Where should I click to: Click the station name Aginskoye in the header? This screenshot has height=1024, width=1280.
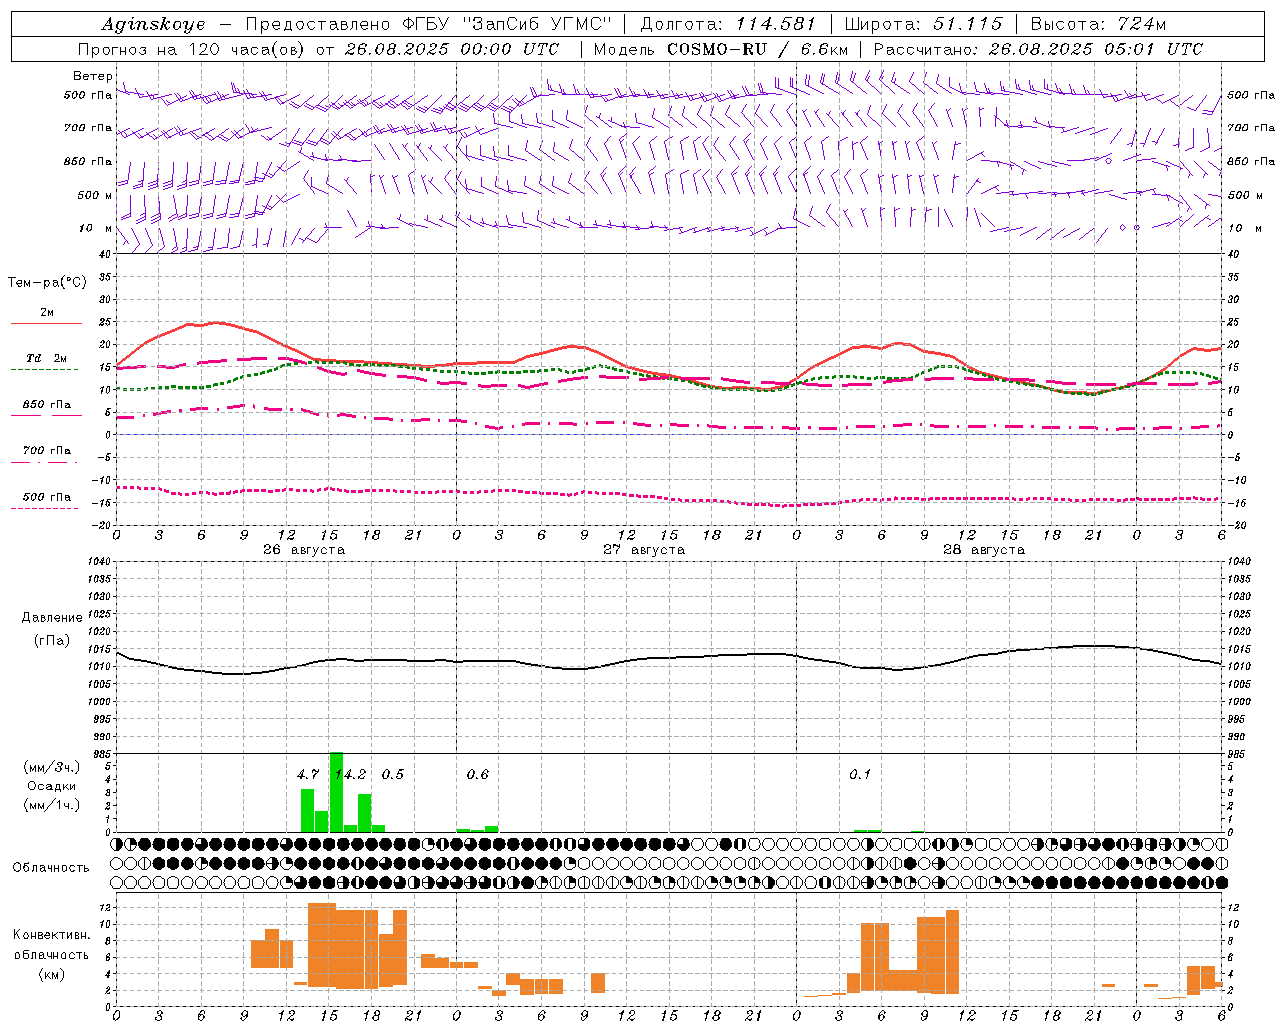tap(153, 24)
